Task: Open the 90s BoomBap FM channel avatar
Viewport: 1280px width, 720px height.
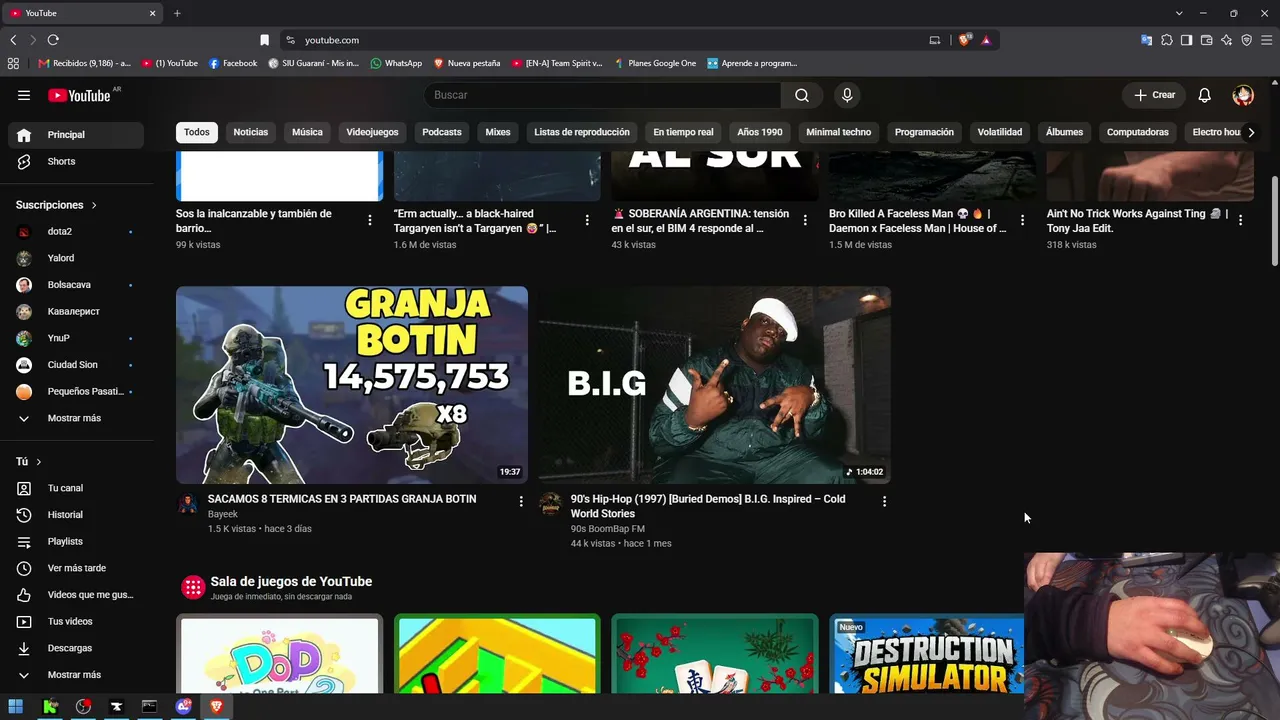Action: pyautogui.click(x=550, y=503)
